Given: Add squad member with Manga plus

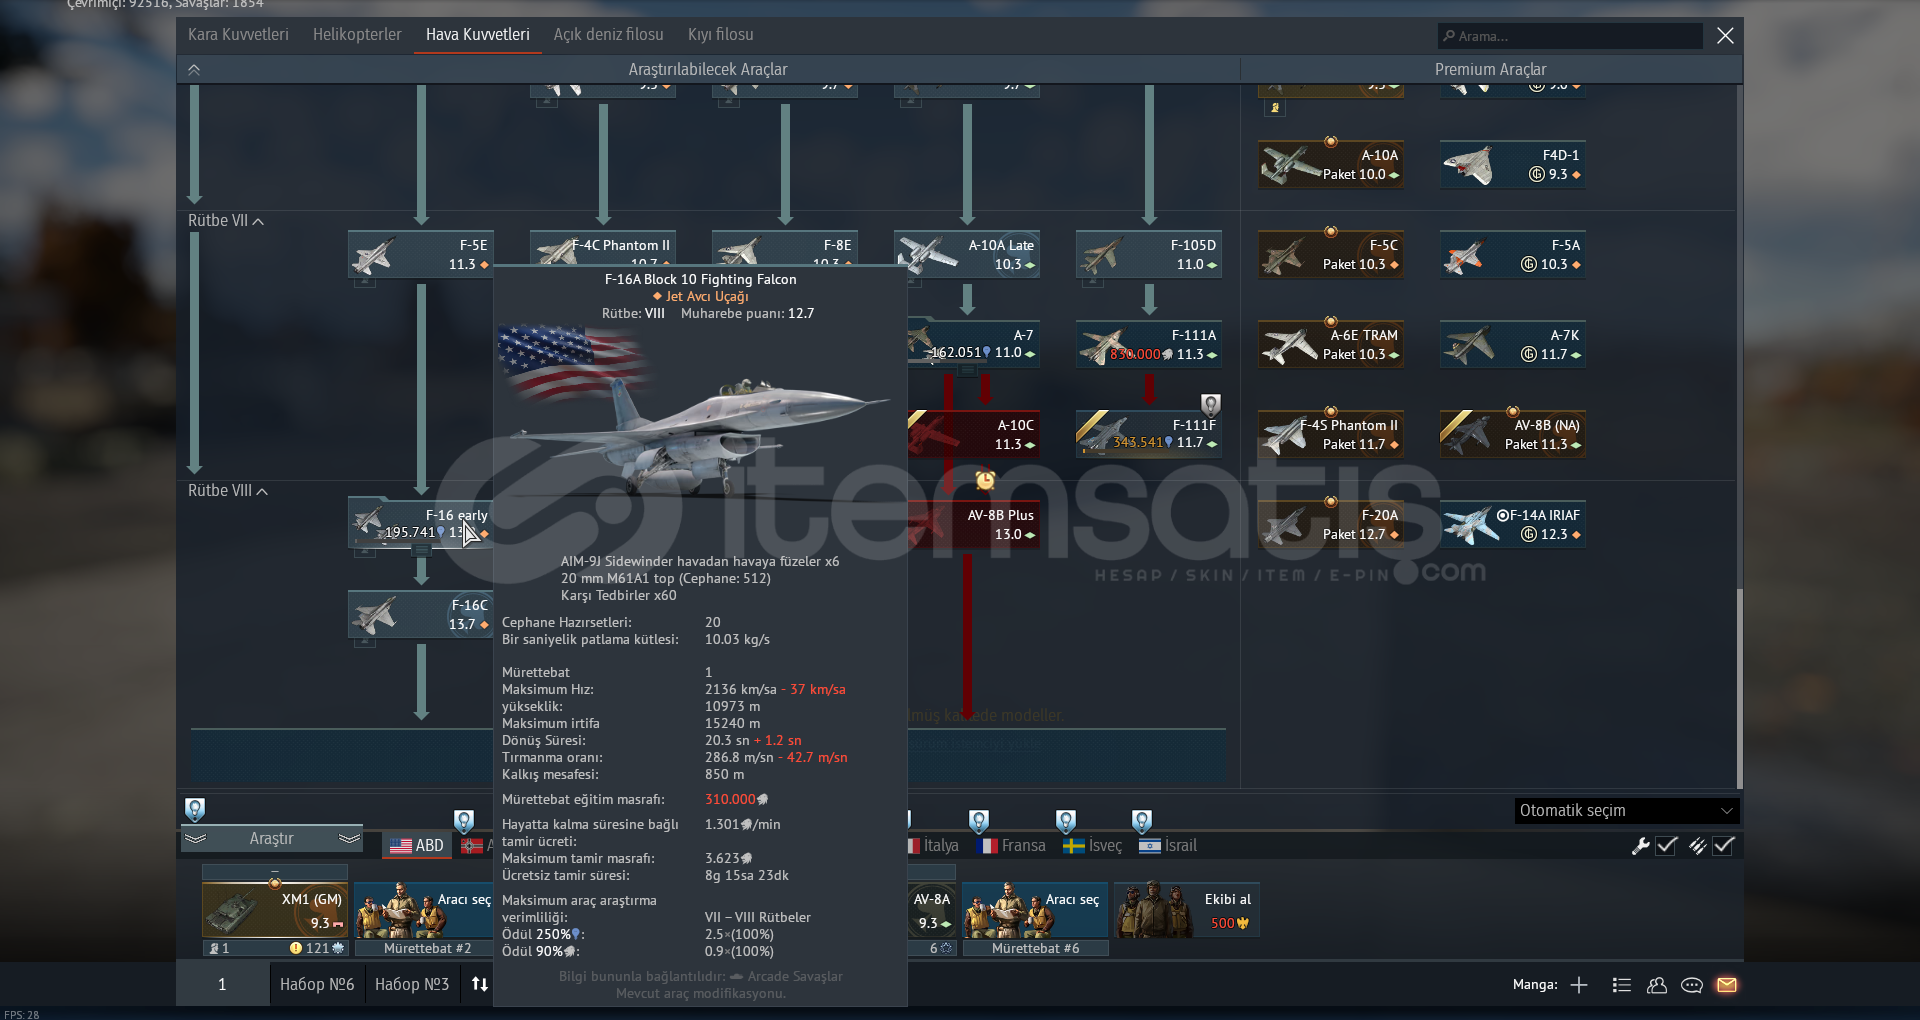Looking at the screenshot, I should tap(1579, 985).
